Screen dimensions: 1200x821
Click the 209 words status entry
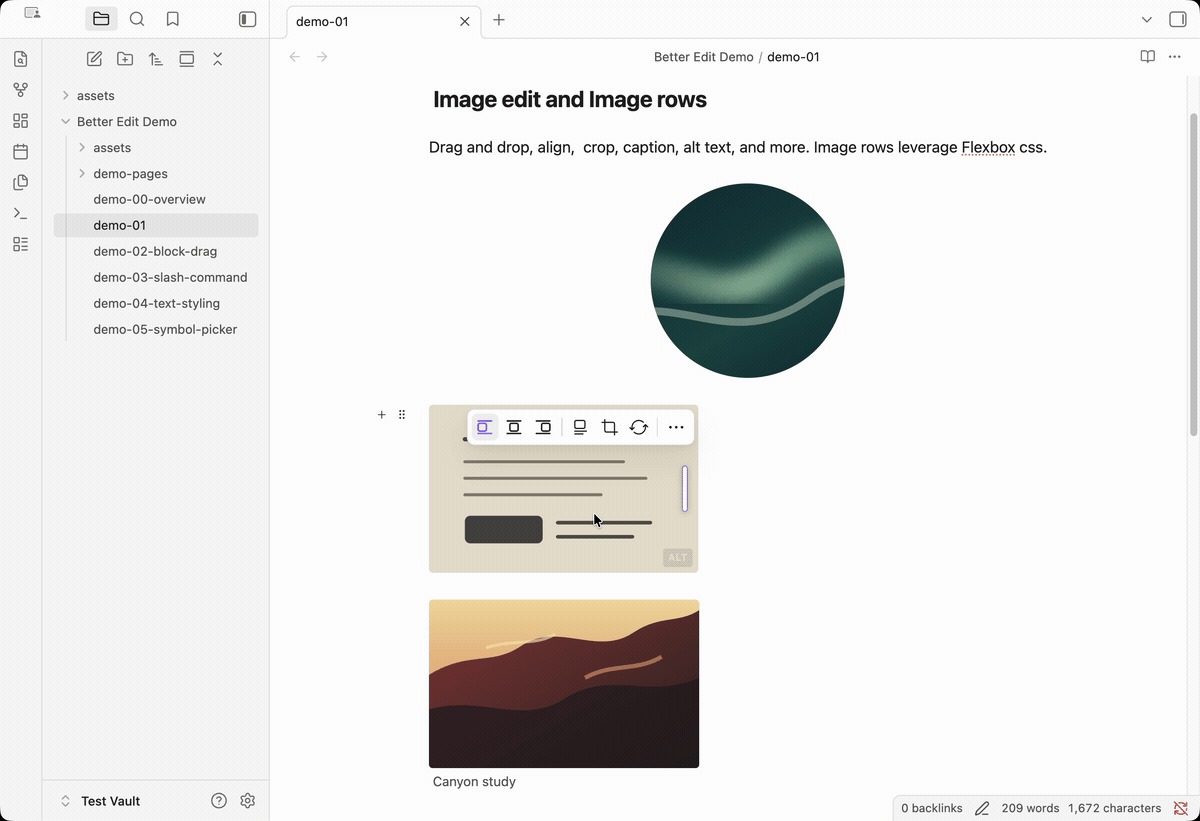(x=1030, y=808)
